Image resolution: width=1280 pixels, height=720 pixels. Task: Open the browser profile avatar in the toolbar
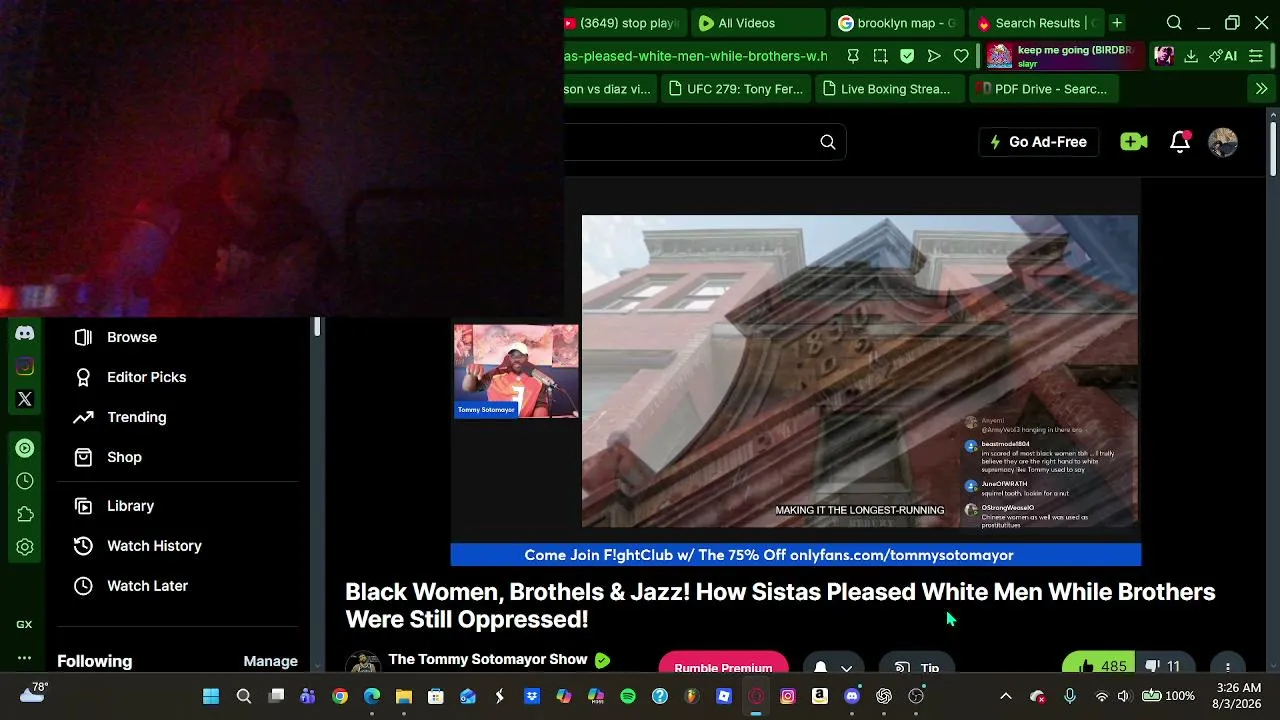(x=1163, y=56)
